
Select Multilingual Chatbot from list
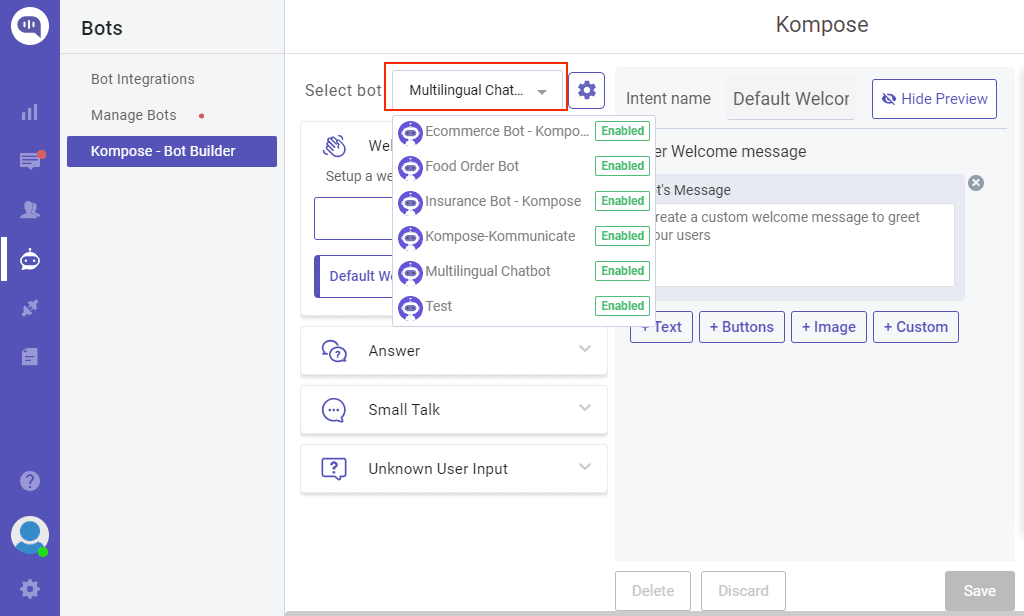coord(524,271)
